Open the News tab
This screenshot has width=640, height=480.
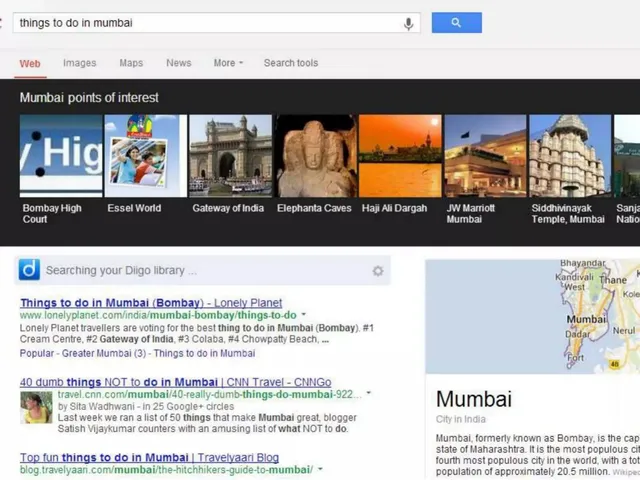(x=179, y=63)
